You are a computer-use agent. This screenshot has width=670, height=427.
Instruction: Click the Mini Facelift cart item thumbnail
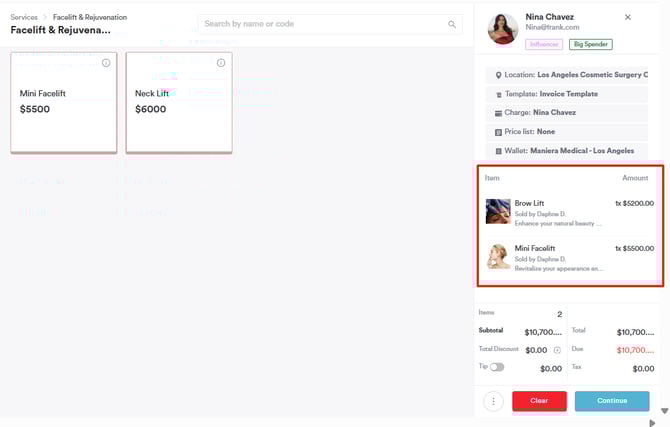497,257
